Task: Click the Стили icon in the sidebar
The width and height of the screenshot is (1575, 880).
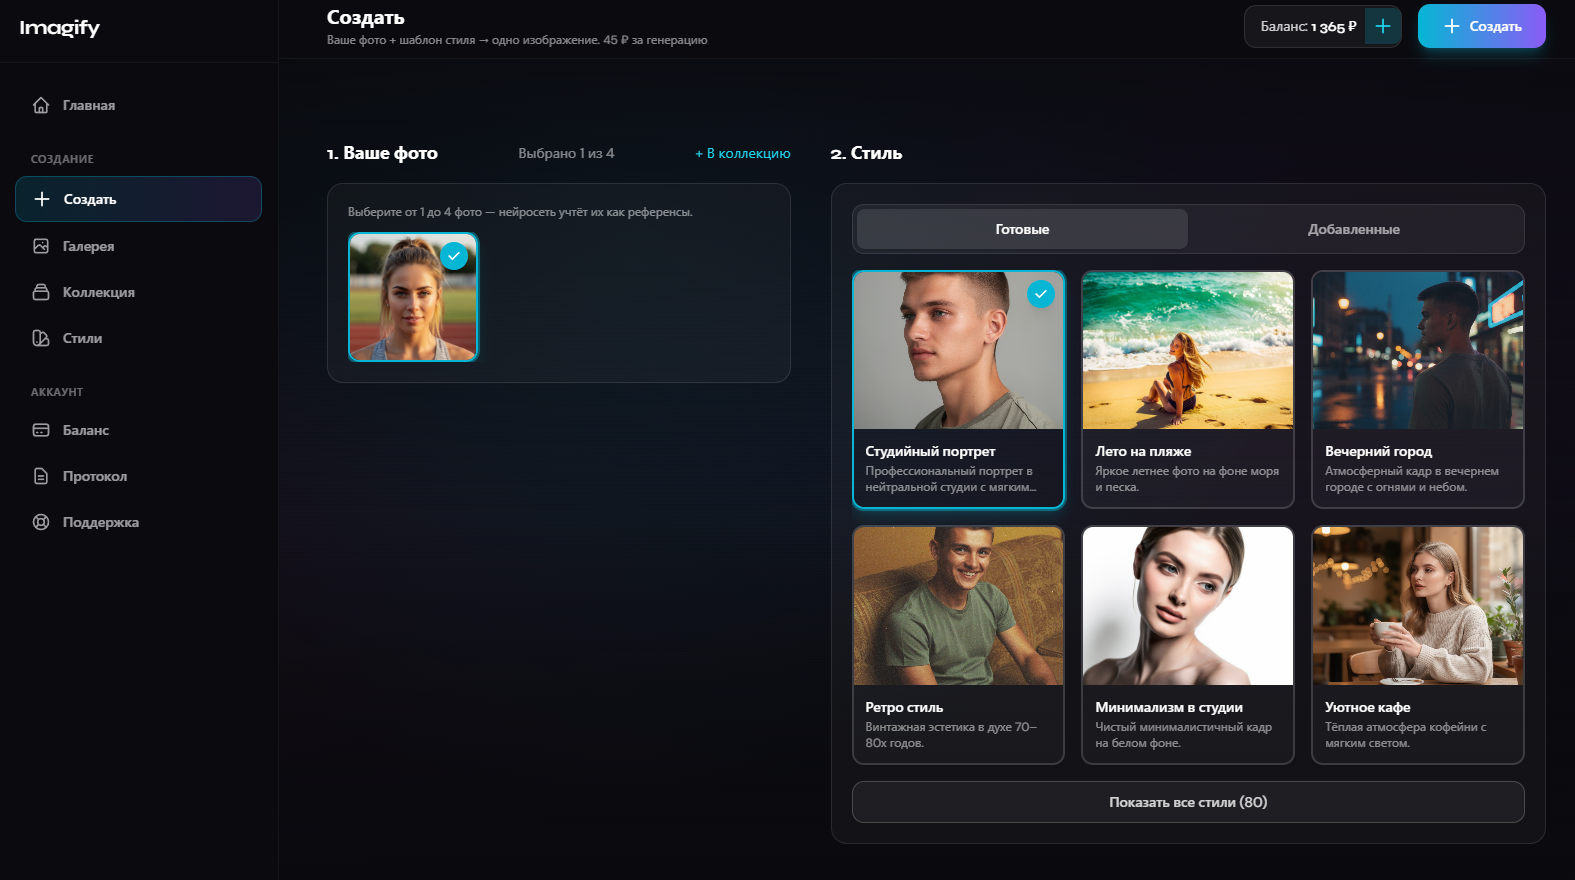Action: click(41, 338)
